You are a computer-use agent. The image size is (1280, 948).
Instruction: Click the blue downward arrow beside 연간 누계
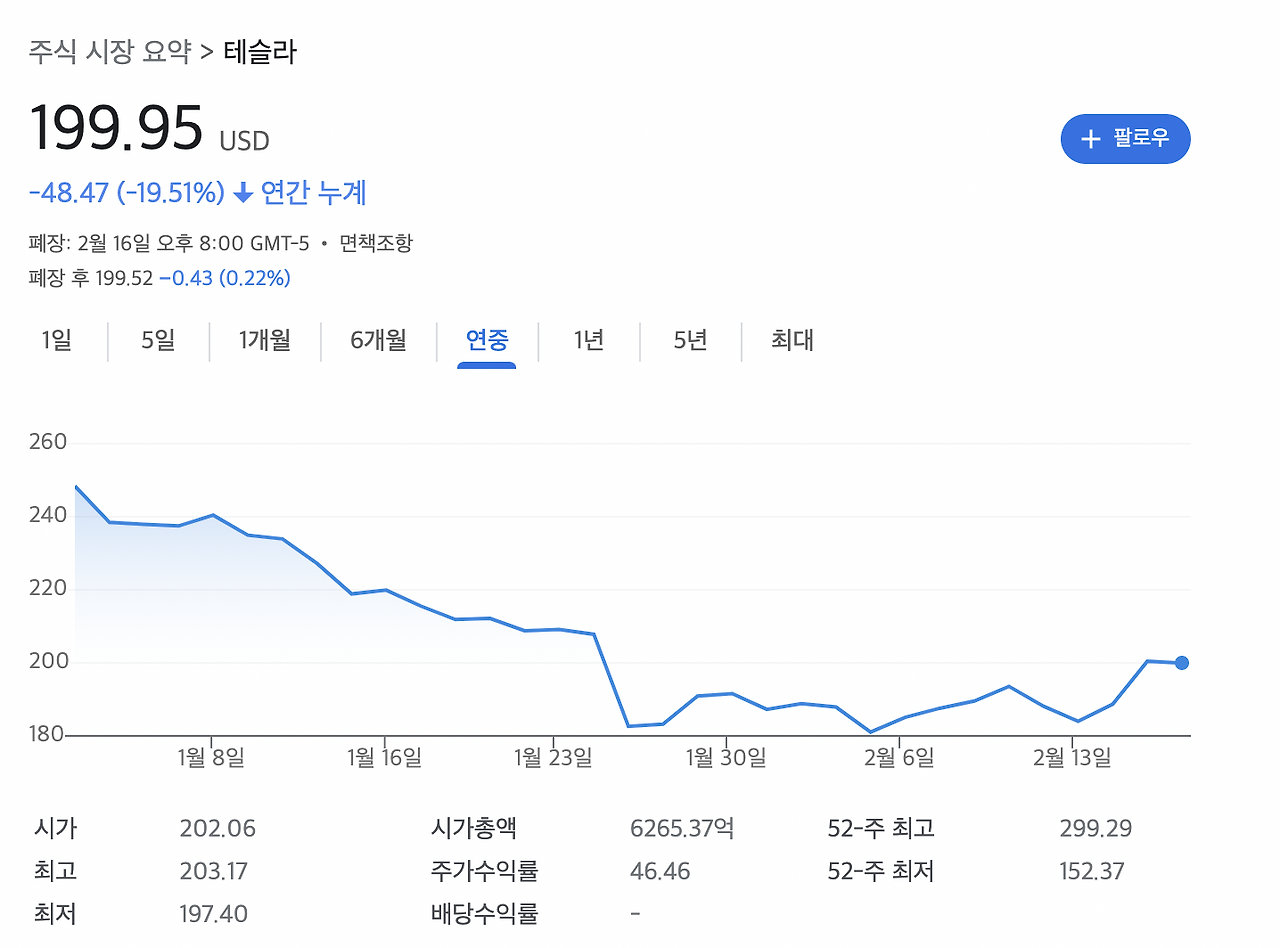241,193
